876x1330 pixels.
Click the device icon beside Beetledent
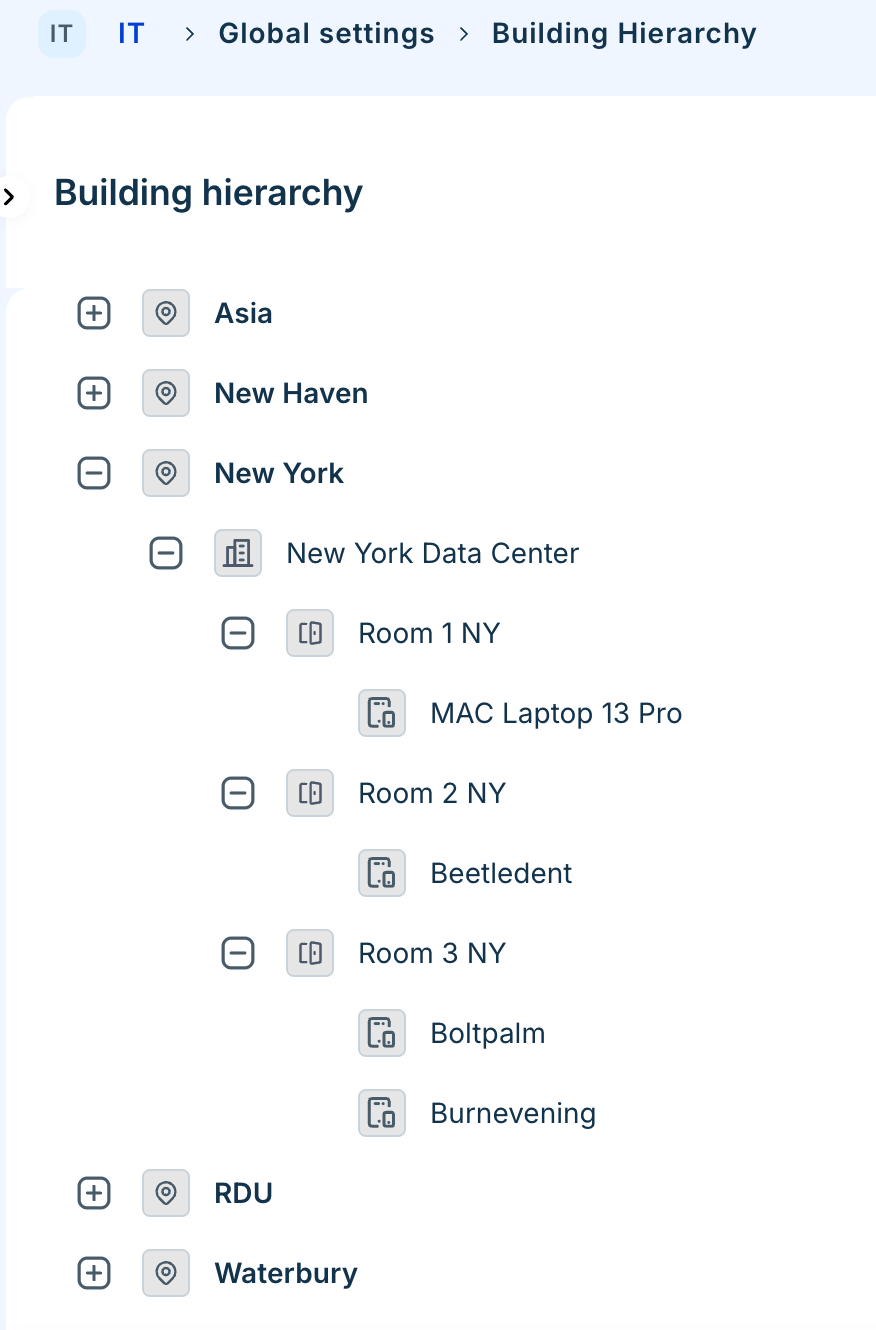pyautogui.click(x=382, y=873)
